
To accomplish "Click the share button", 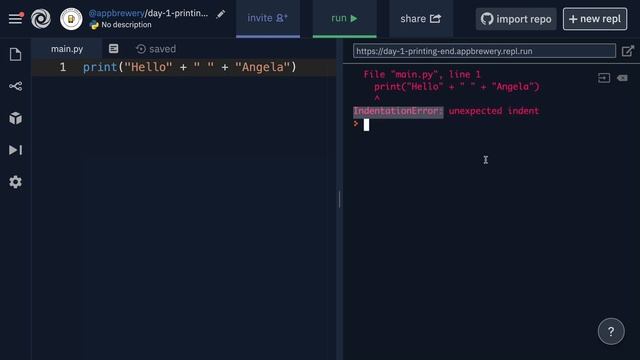I will (421, 19).
